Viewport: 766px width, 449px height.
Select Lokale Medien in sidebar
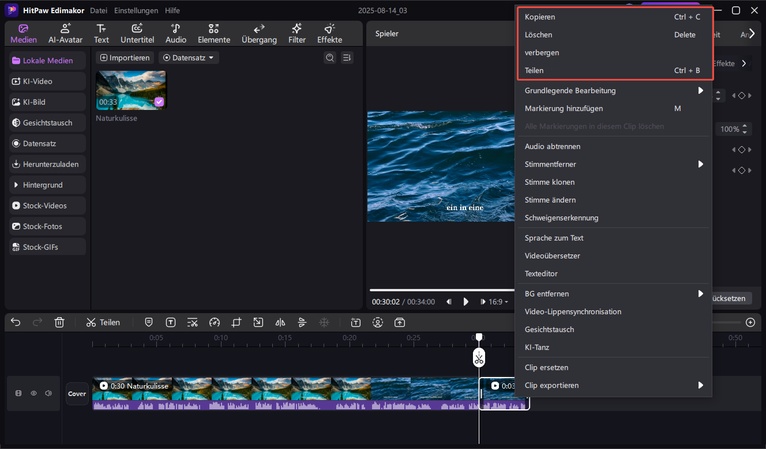click(x=47, y=61)
